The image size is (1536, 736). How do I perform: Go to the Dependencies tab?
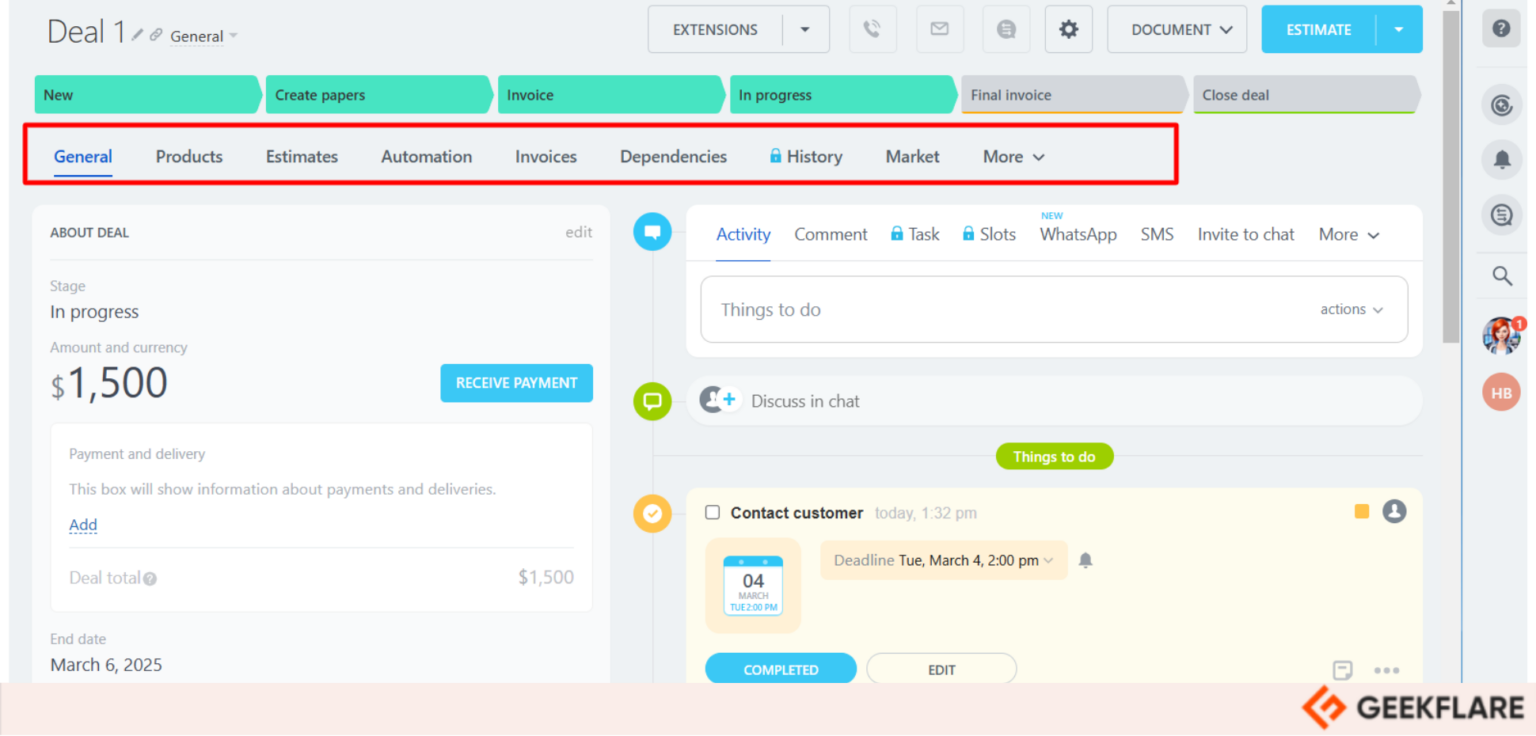coord(673,156)
